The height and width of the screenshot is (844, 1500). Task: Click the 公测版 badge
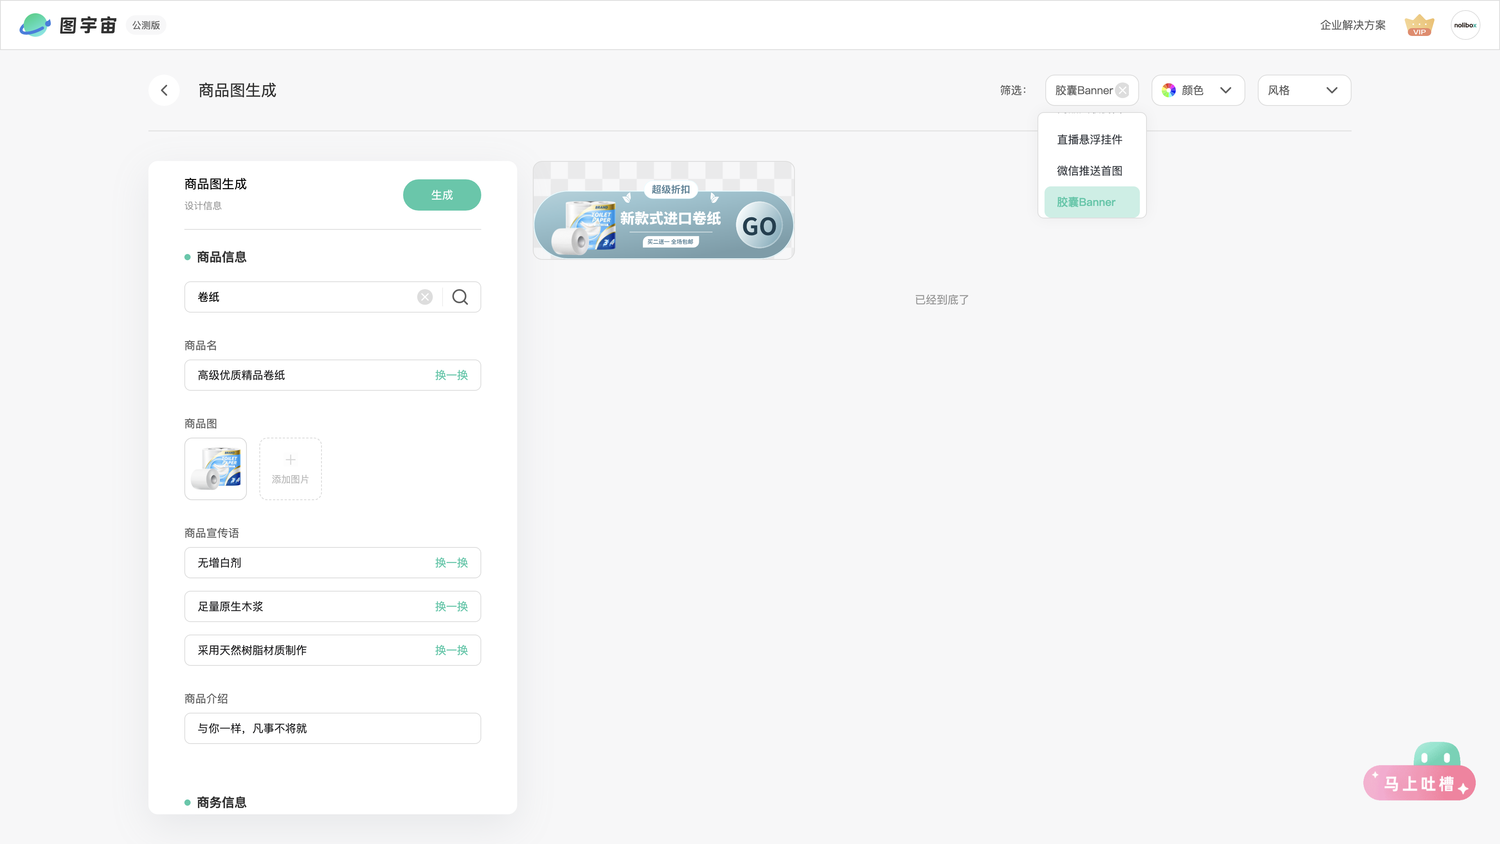point(146,25)
